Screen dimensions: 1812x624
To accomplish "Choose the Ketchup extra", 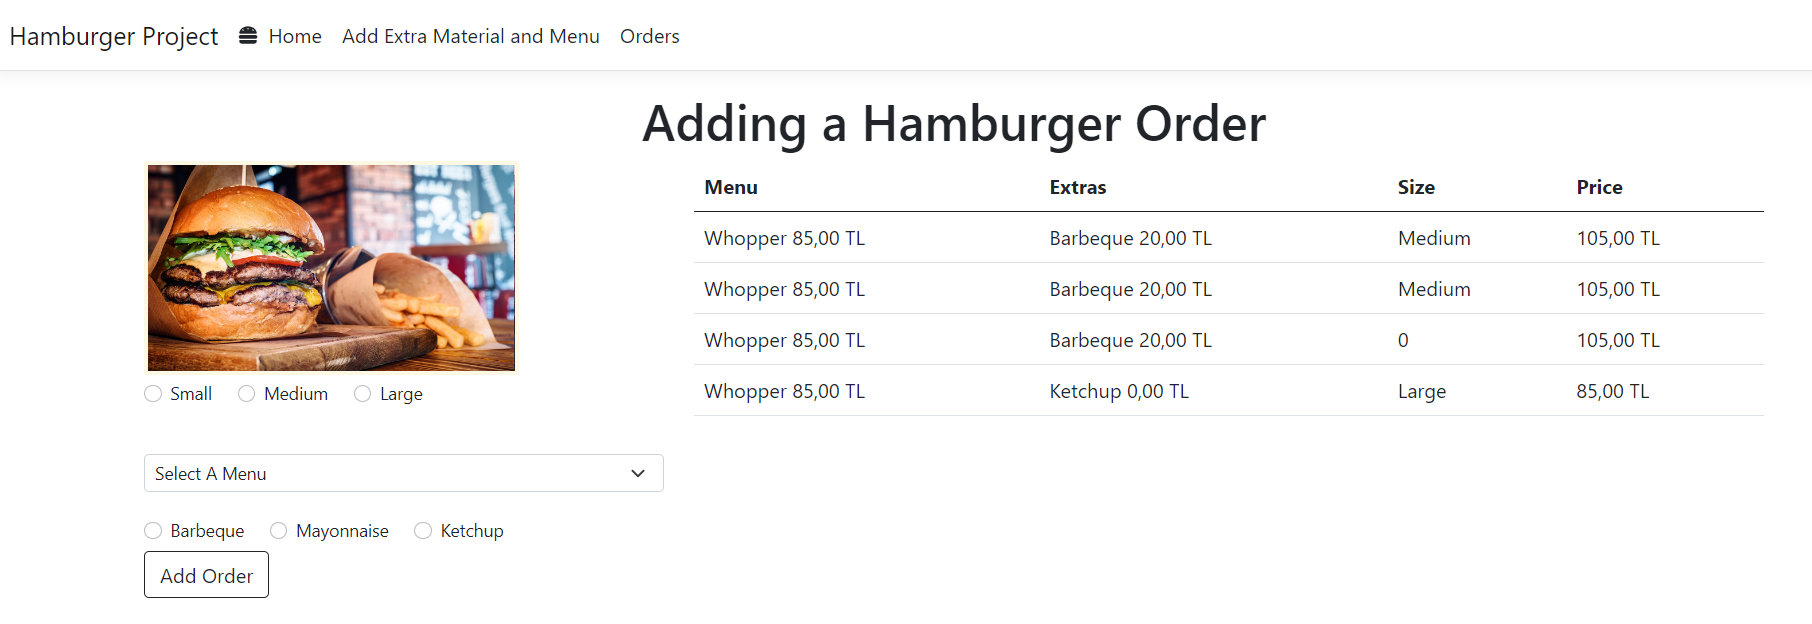I will pos(422,530).
